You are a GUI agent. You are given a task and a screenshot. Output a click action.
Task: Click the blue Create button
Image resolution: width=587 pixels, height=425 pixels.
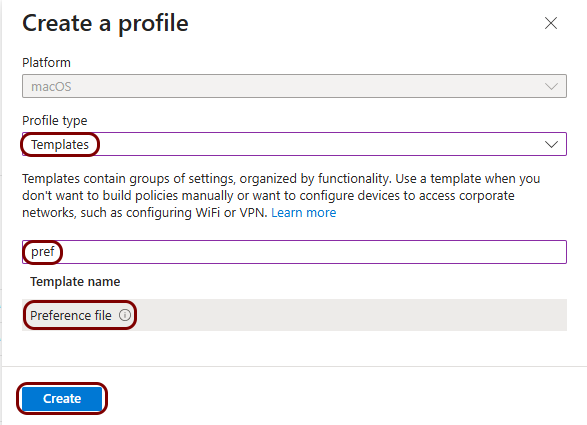62,398
